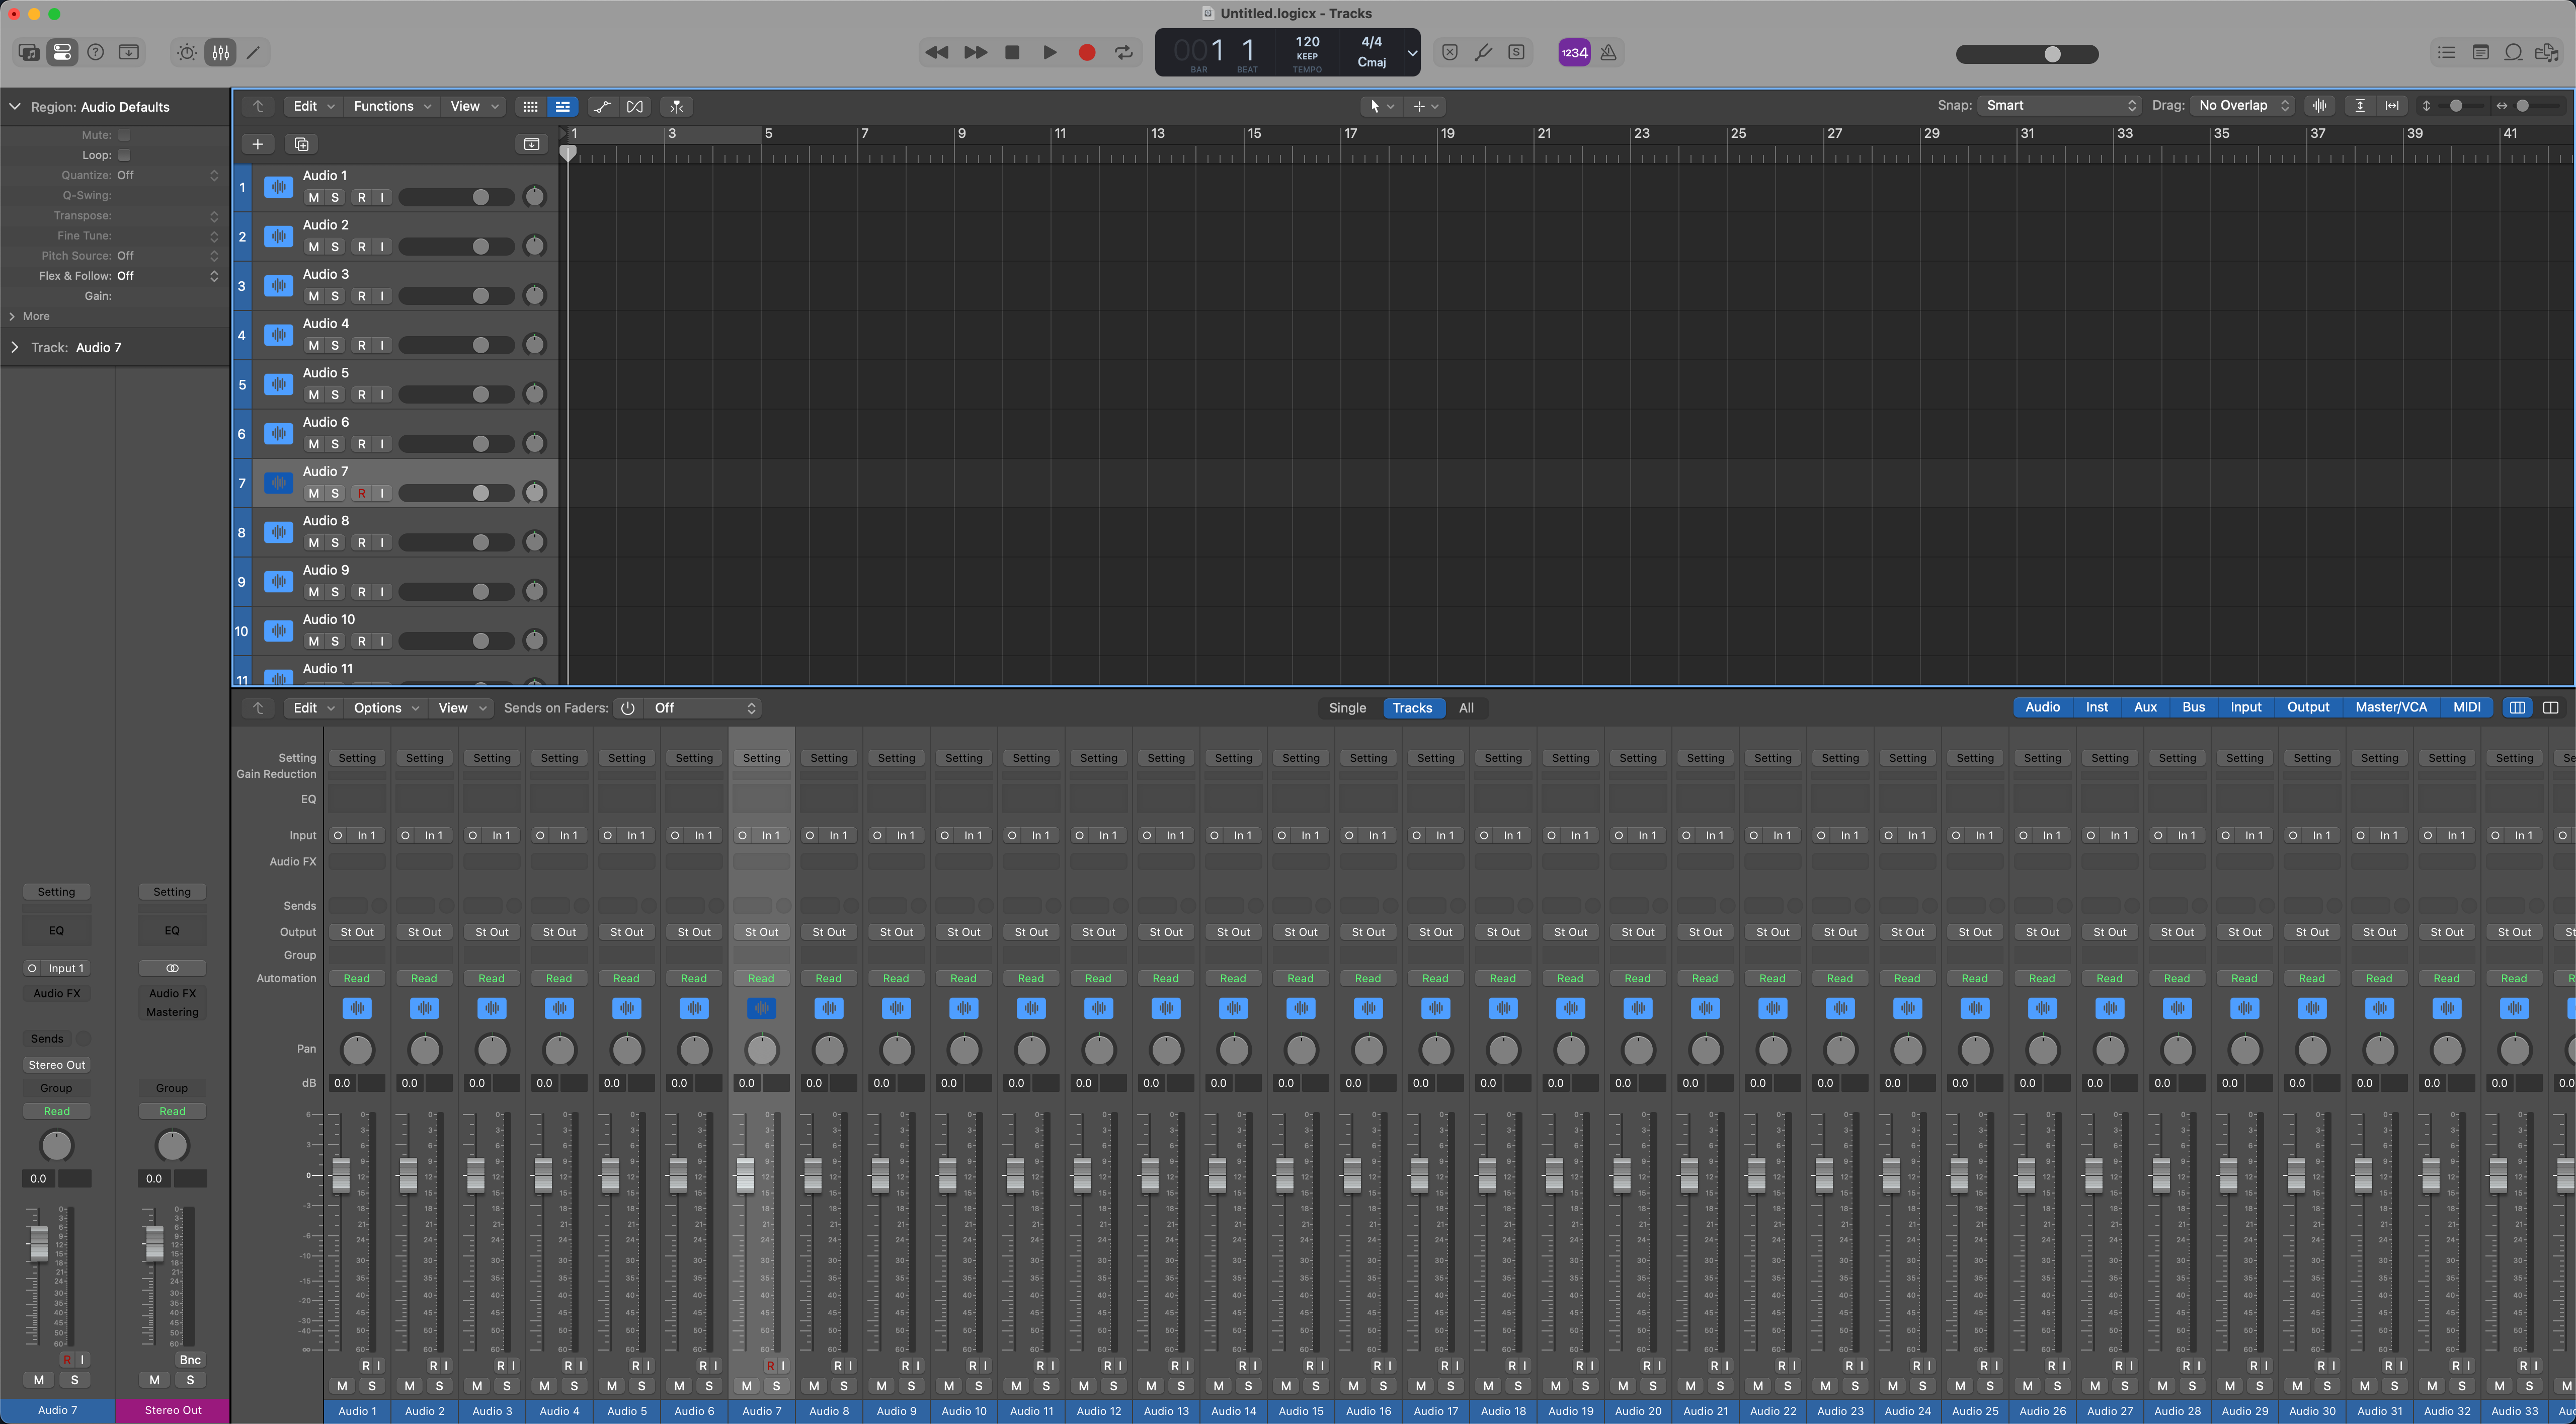Toggle Master/VCA channel filter in mixer
The width and height of the screenshot is (2576, 1424).
click(x=2390, y=707)
